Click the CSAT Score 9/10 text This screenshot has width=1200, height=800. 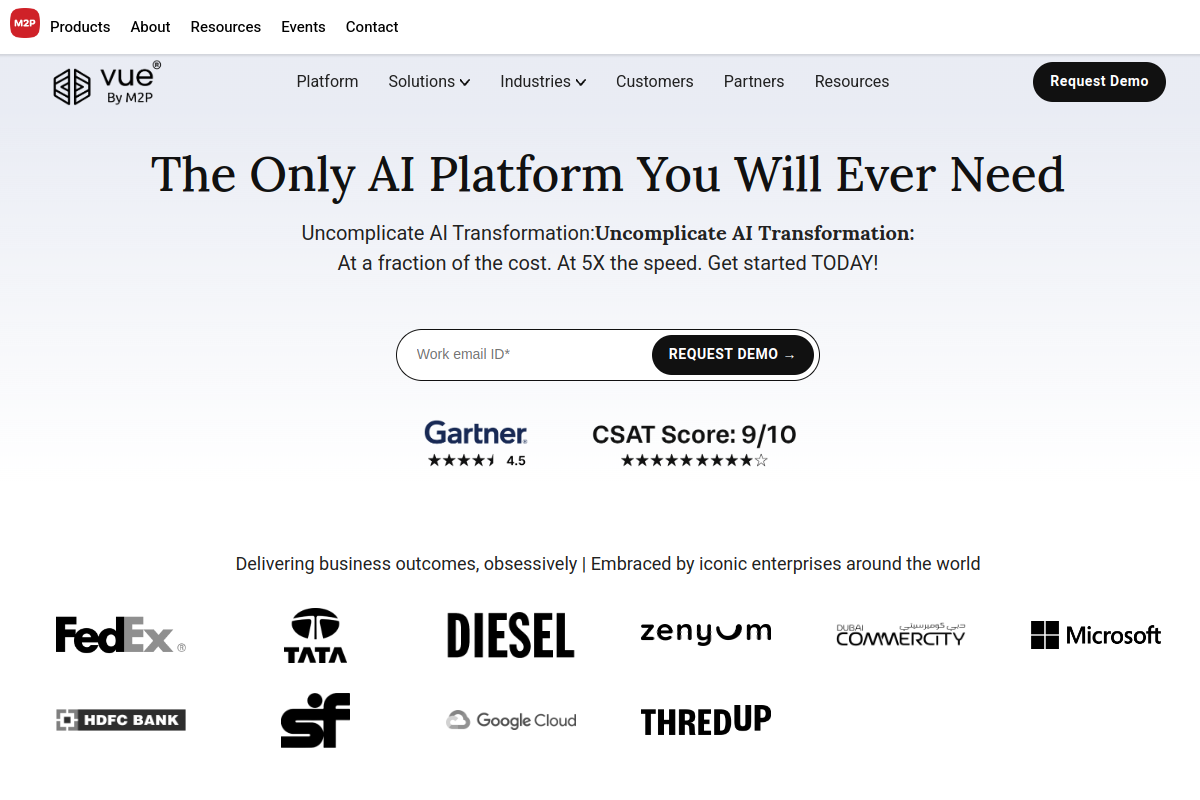coord(694,434)
